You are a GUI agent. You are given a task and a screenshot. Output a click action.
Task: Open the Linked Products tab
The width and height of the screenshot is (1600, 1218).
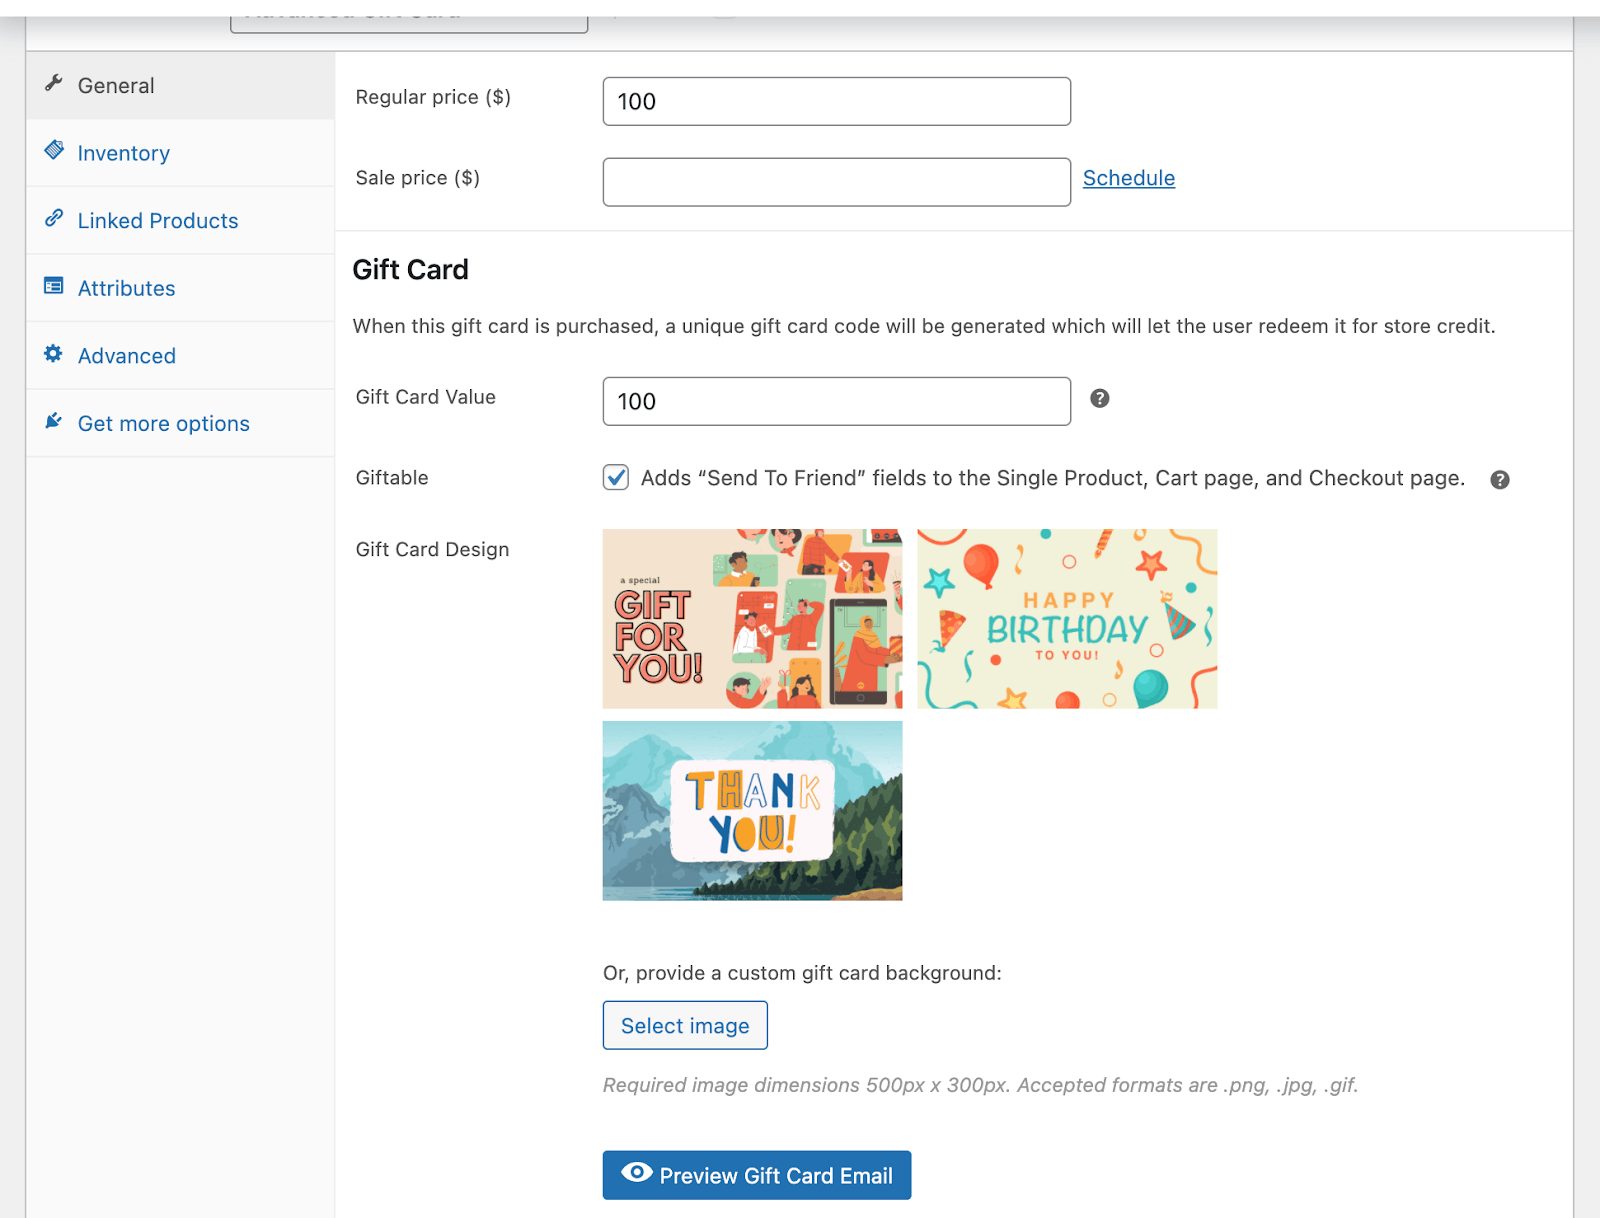(158, 221)
